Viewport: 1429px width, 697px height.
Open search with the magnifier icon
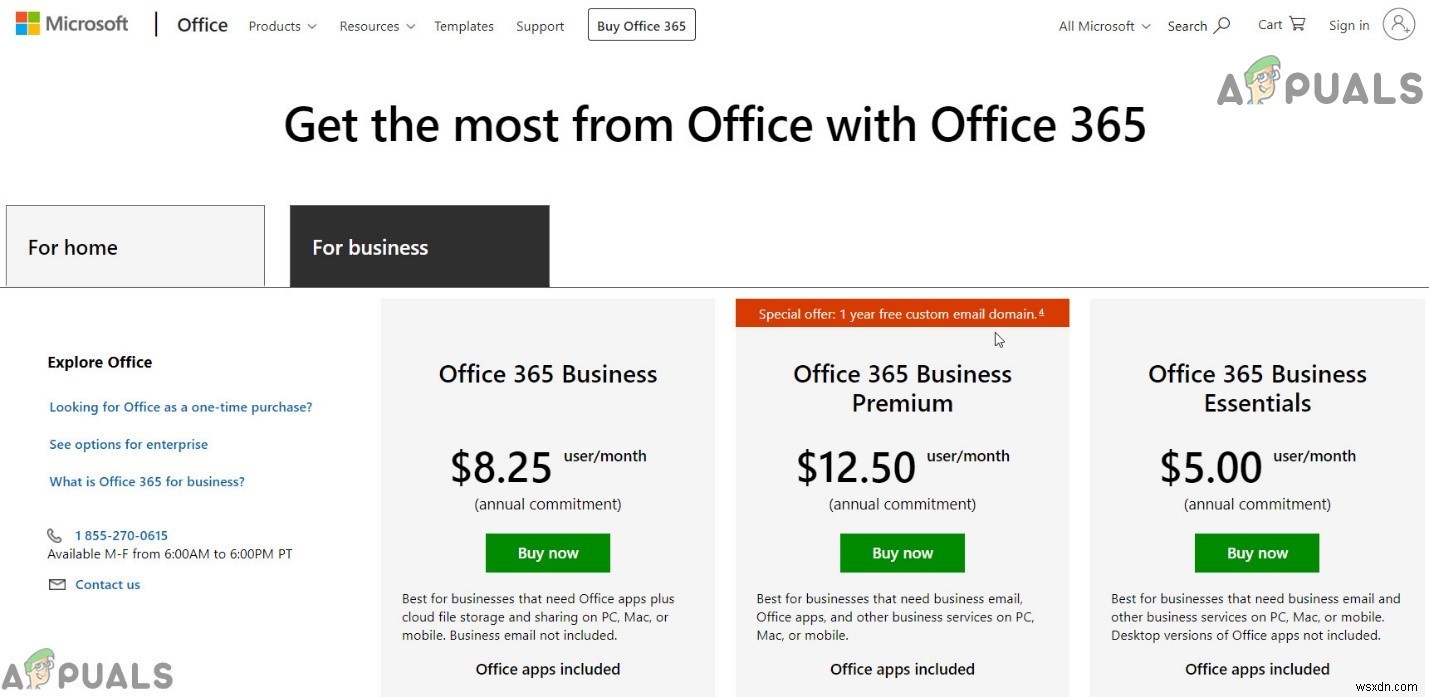[1222, 25]
